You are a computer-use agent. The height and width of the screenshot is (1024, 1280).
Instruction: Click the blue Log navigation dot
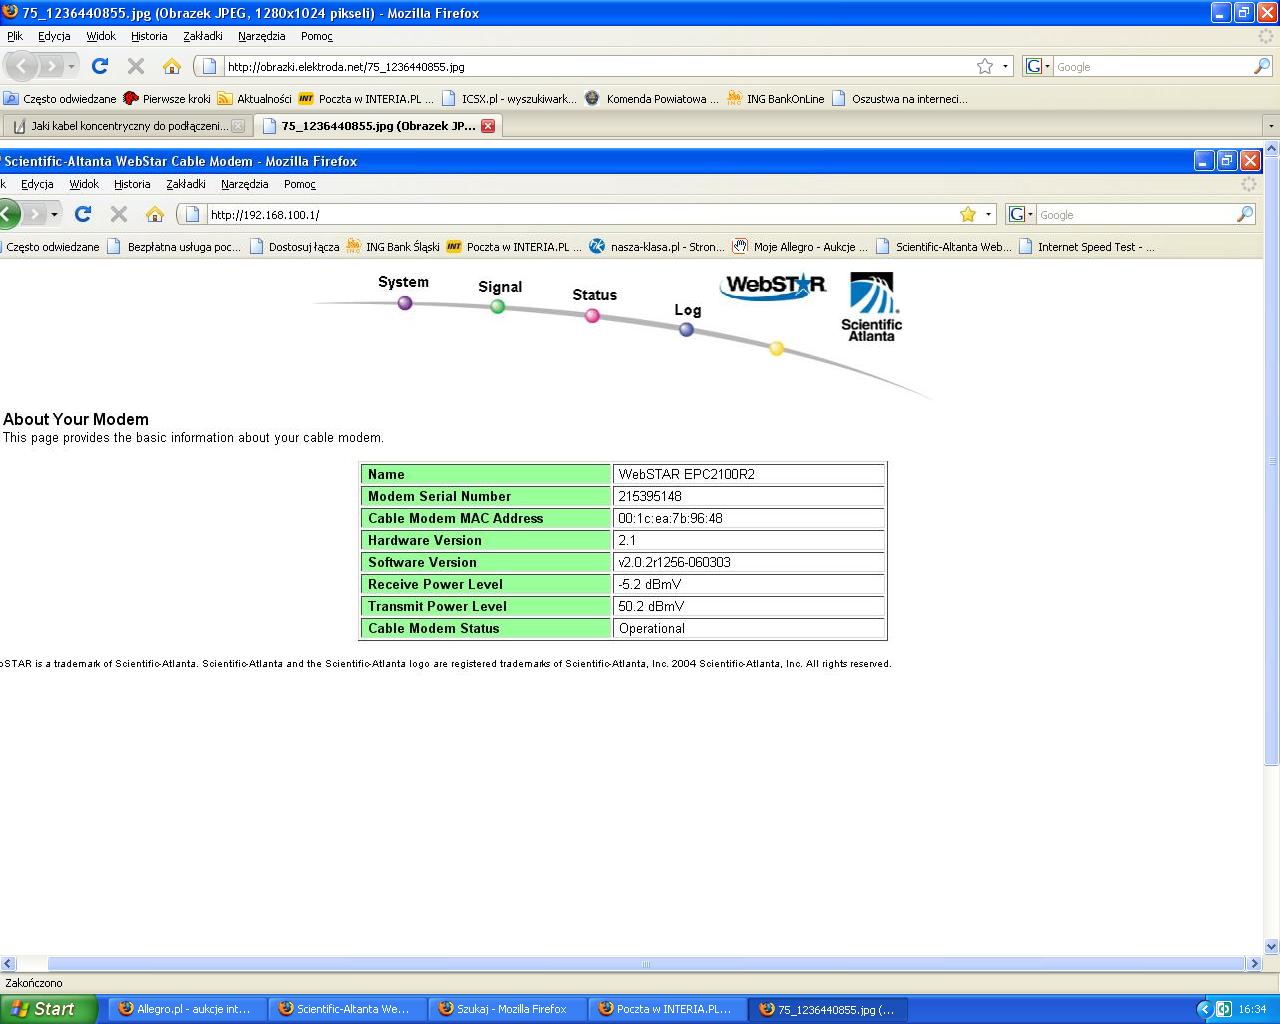687,330
